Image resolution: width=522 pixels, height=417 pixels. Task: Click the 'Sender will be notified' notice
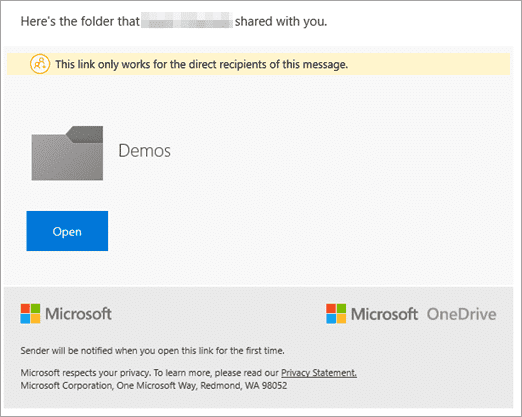click(x=153, y=351)
